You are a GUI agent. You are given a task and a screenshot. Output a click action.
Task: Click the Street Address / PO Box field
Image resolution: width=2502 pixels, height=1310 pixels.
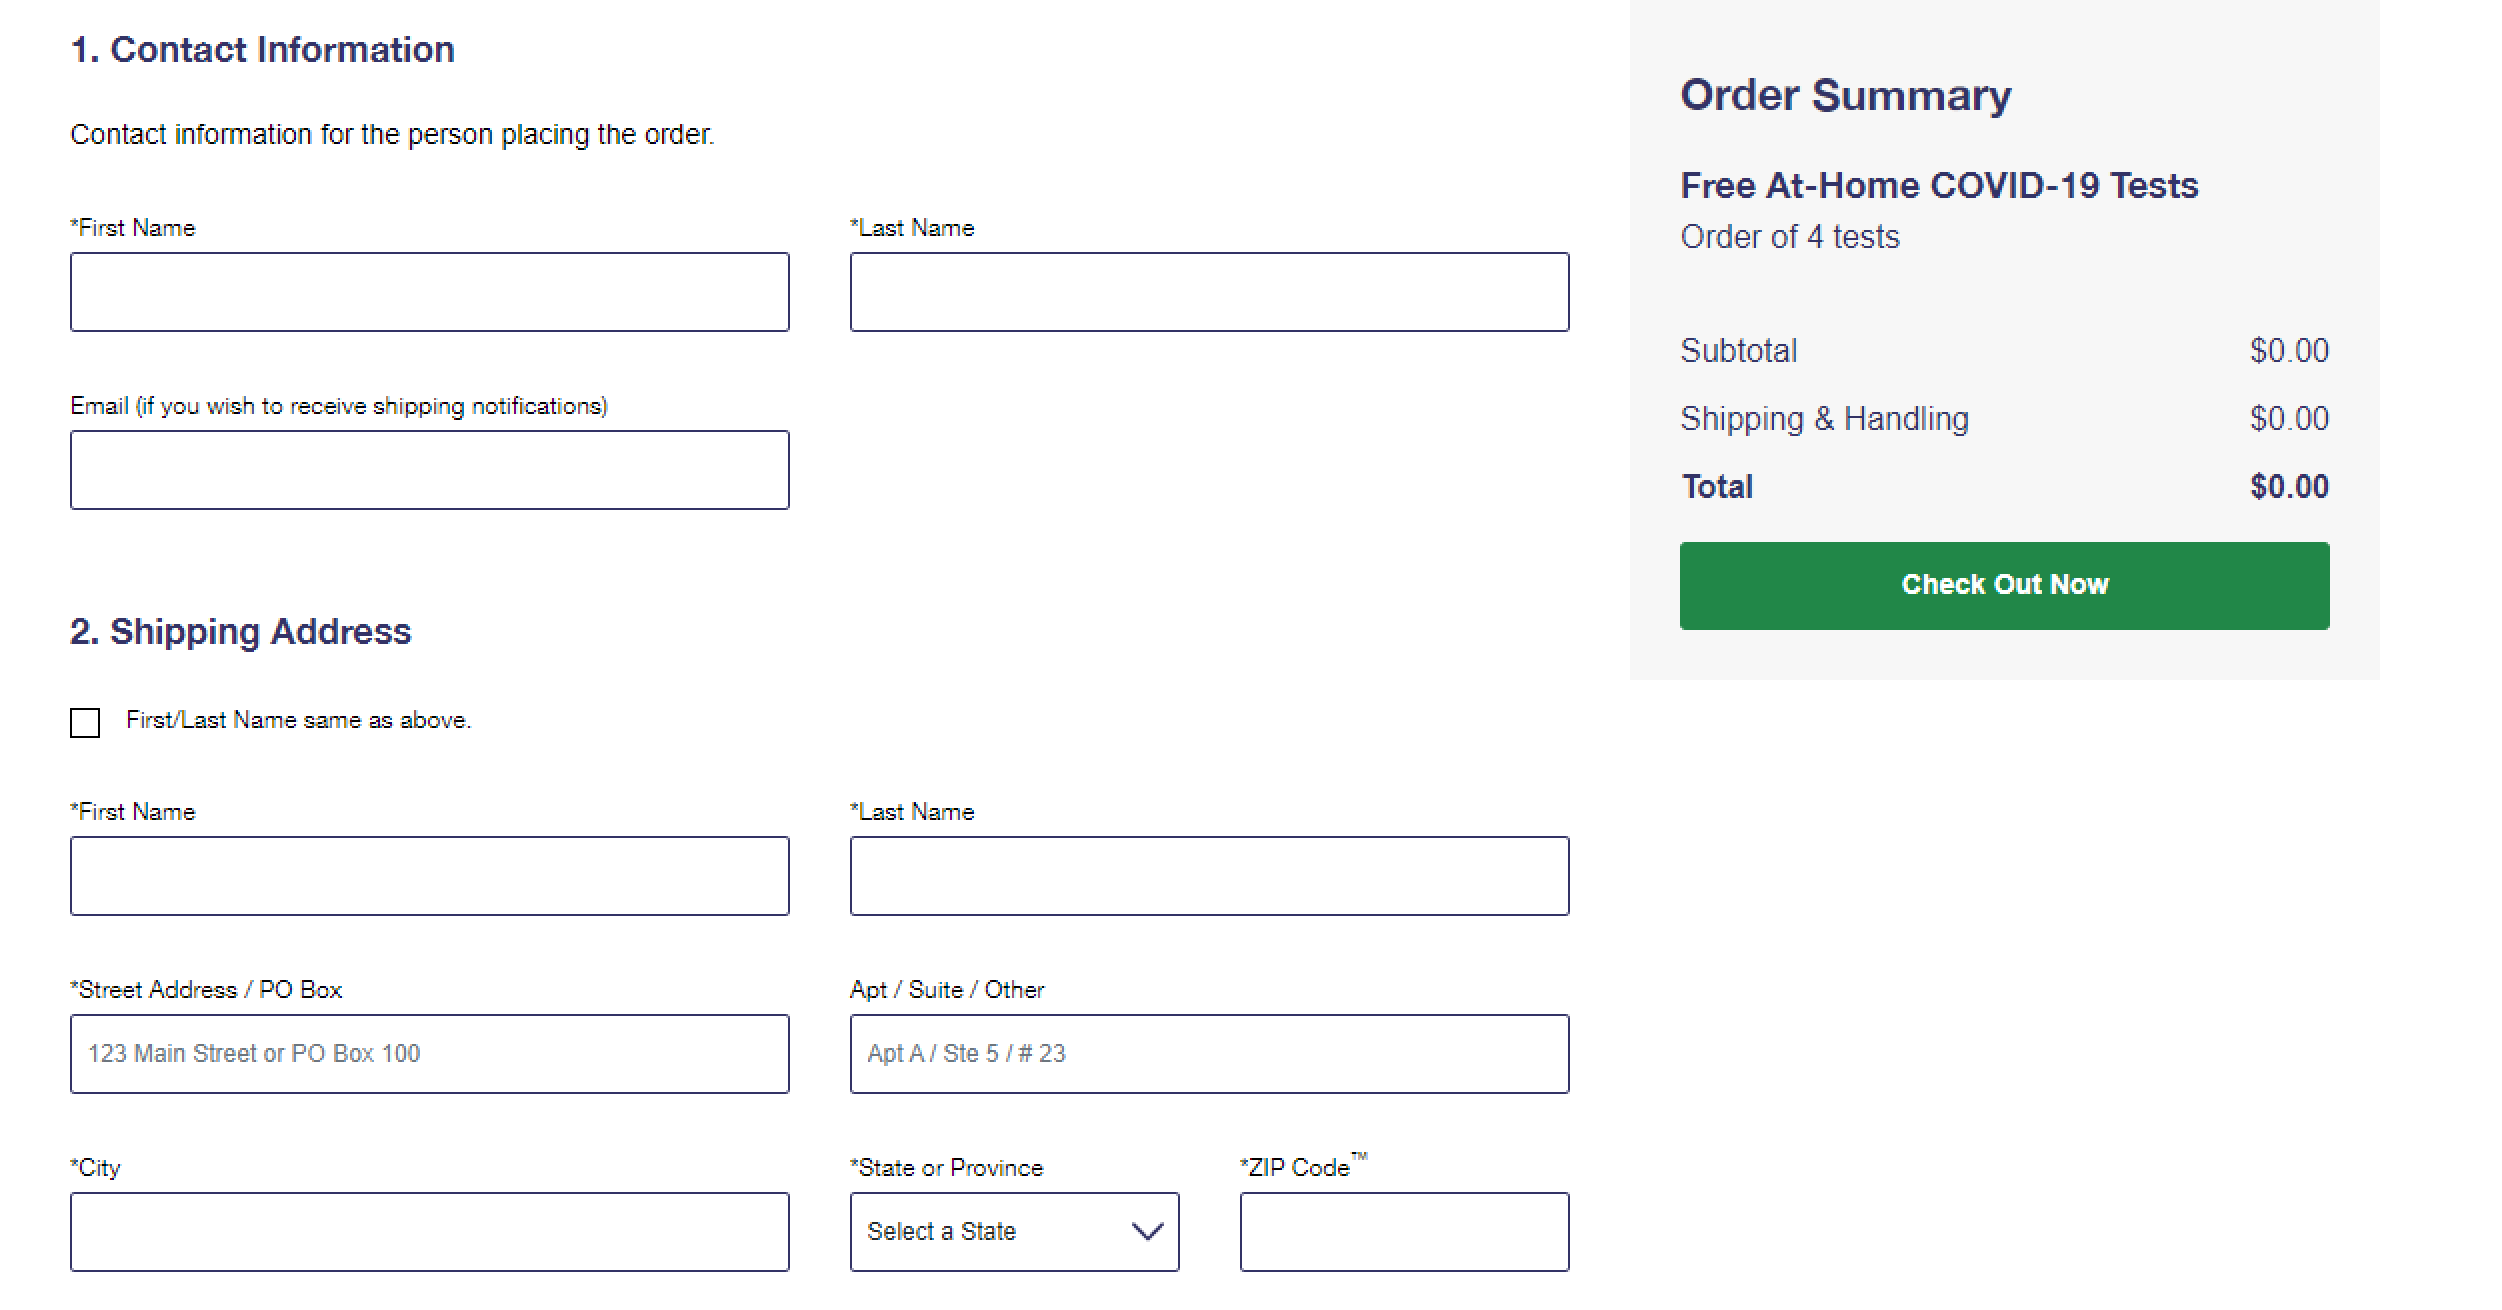tap(429, 1053)
